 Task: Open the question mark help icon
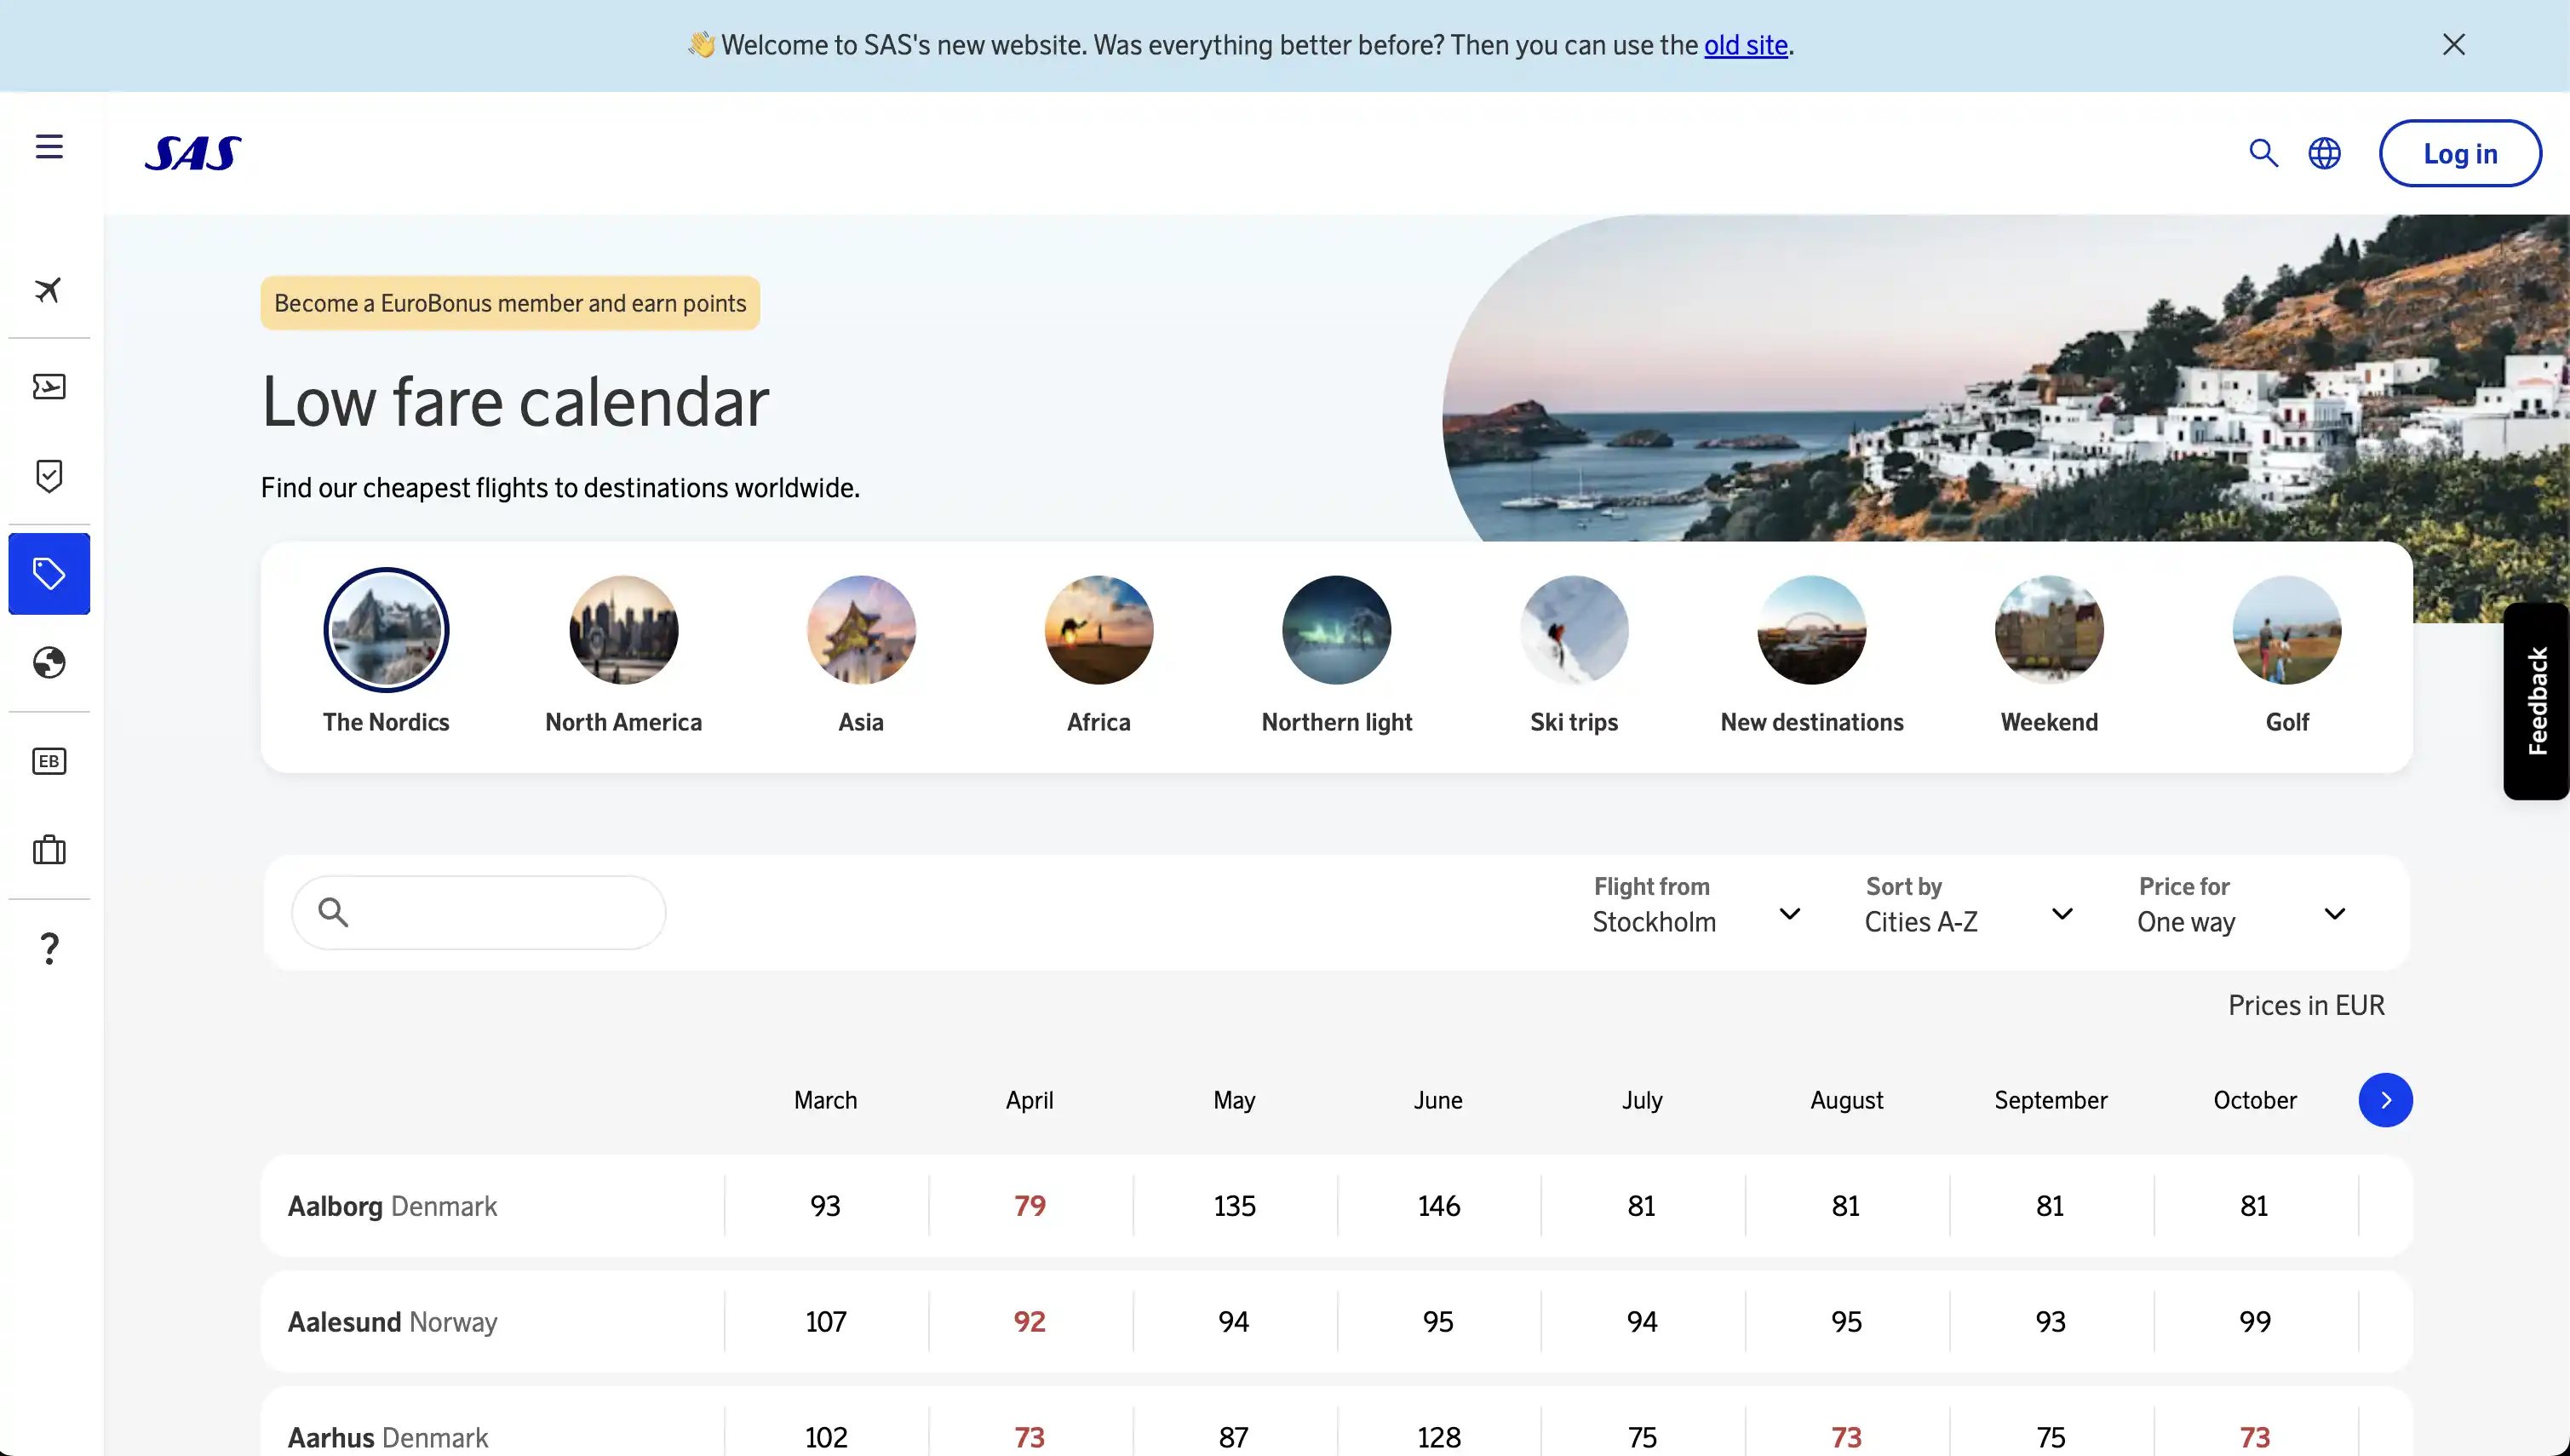click(49, 948)
